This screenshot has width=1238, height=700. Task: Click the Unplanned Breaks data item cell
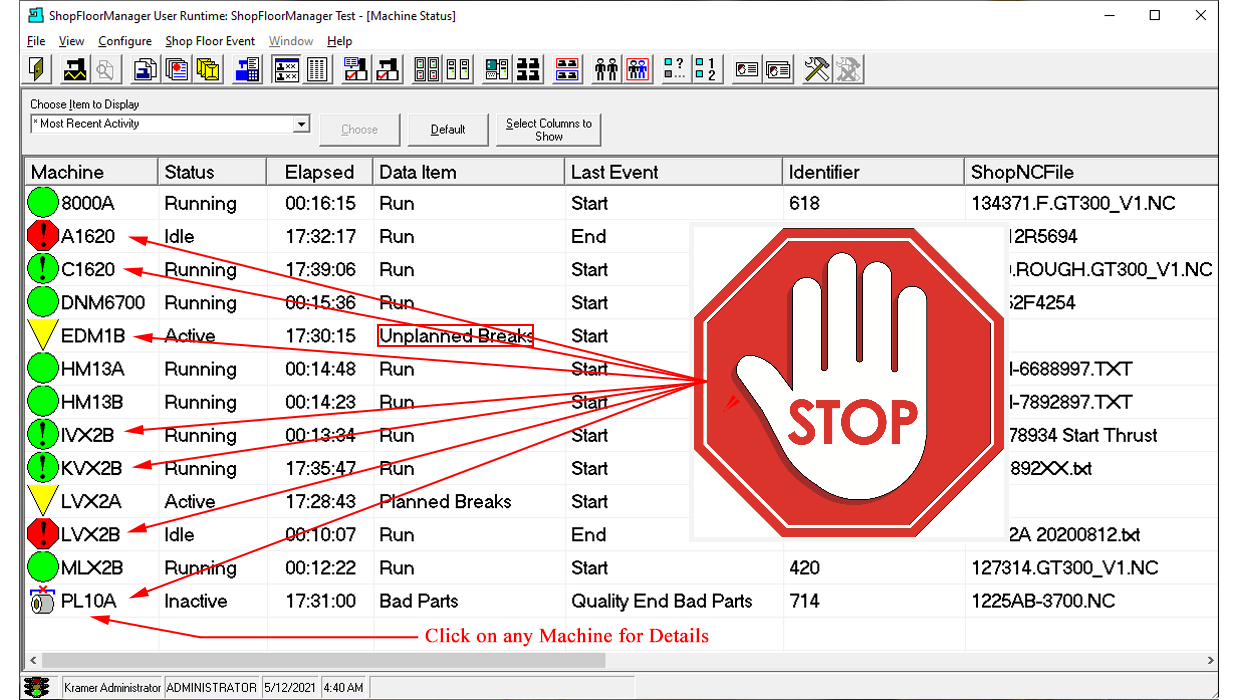pyautogui.click(x=455, y=335)
